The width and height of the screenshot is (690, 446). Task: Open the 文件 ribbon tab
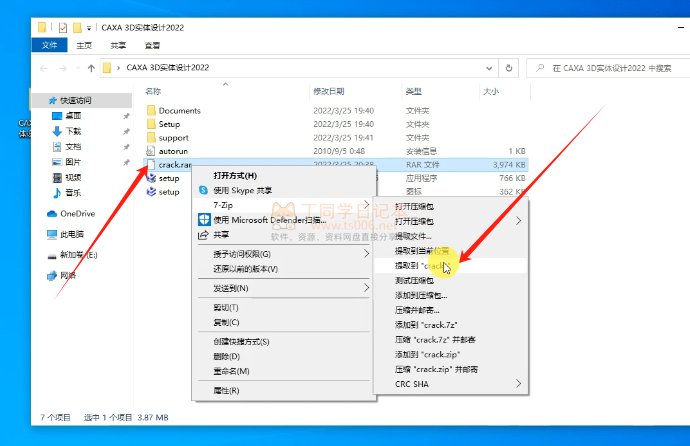[x=49, y=45]
